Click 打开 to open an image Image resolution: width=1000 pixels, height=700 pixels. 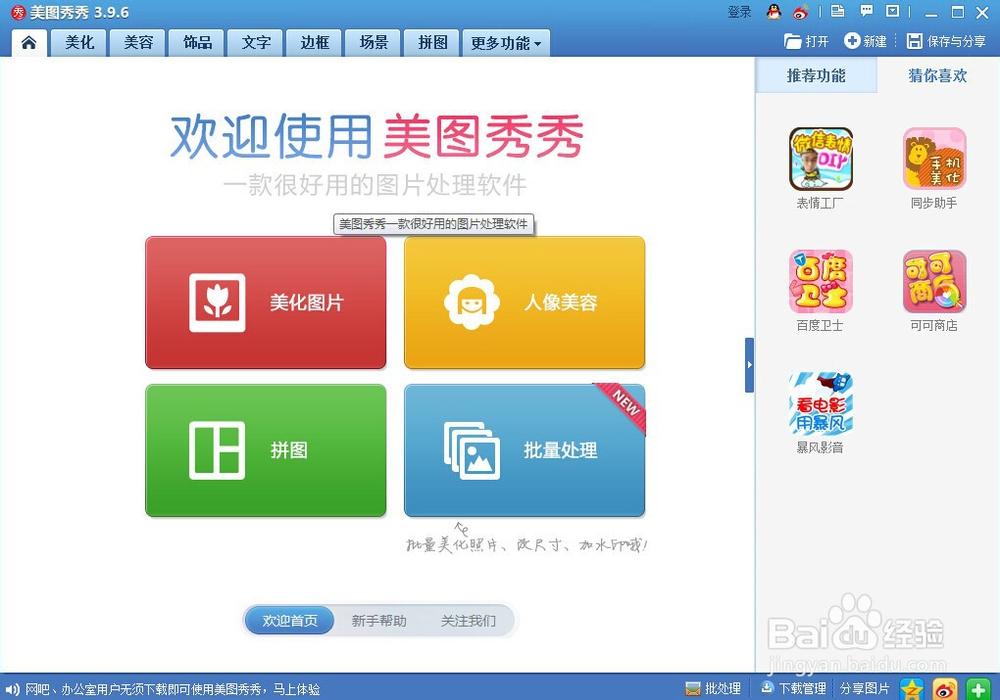click(807, 41)
